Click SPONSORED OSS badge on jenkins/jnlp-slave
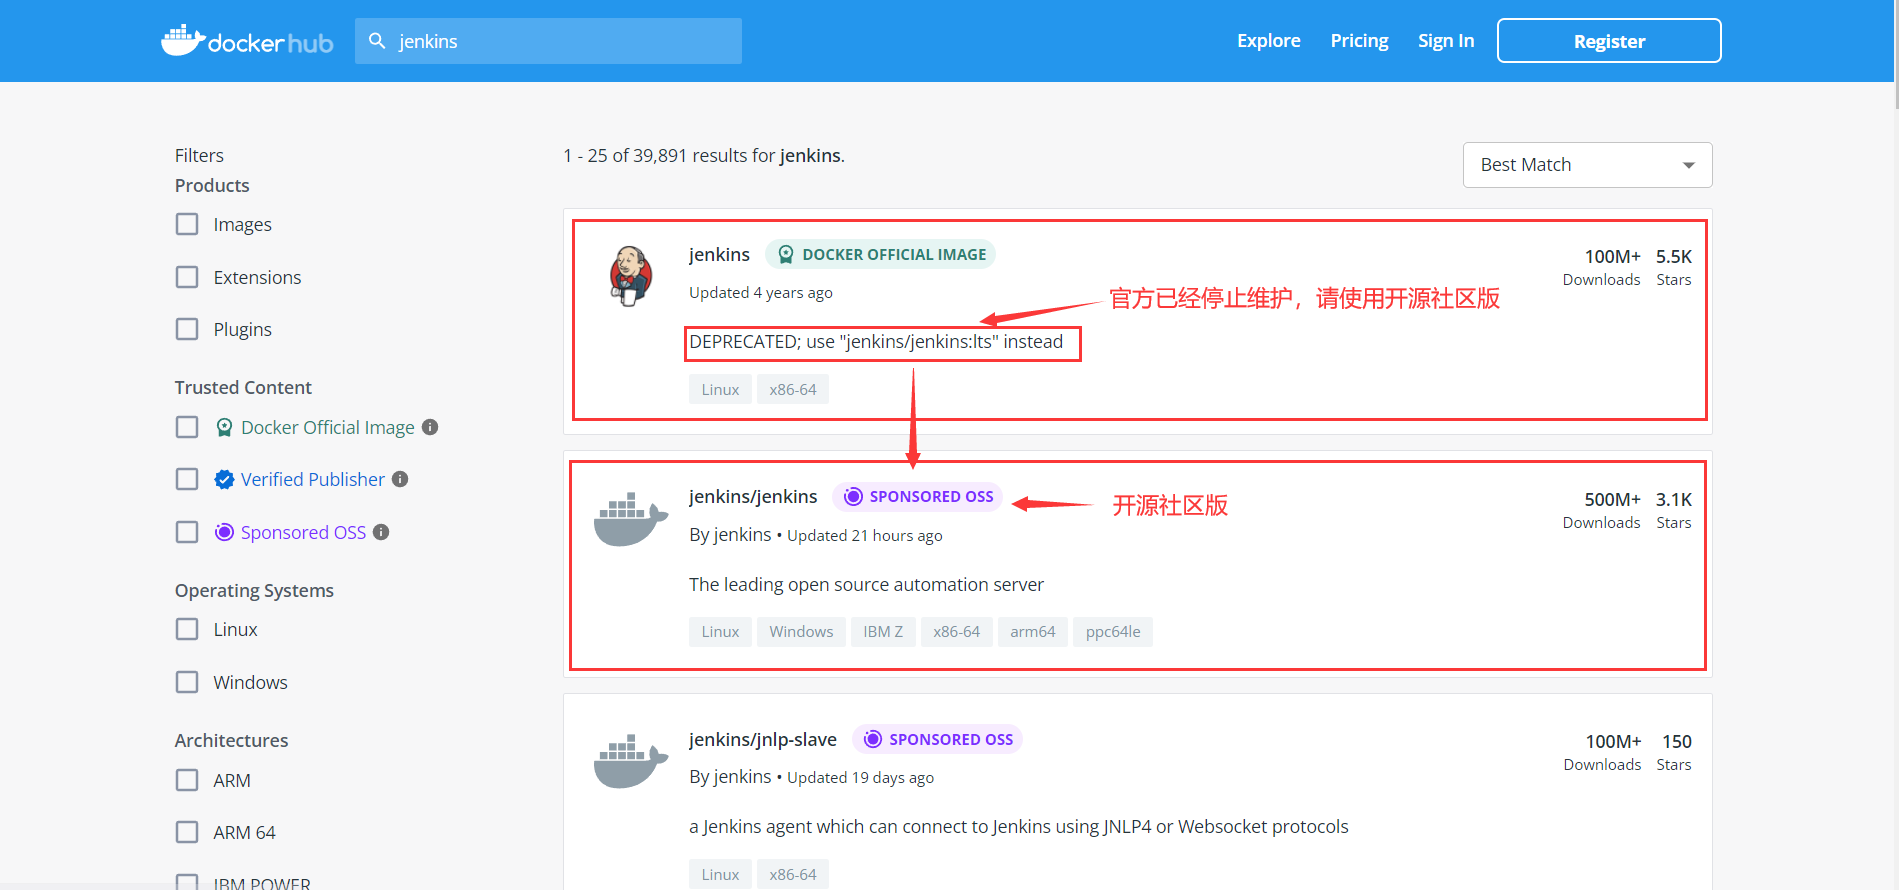 [x=937, y=739]
